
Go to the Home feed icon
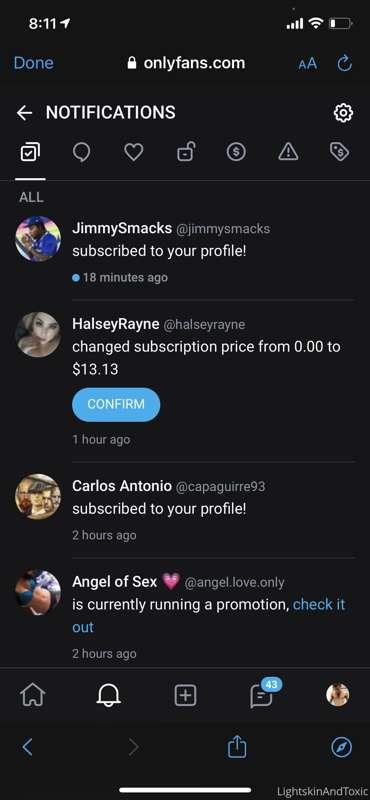click(33, 695)
